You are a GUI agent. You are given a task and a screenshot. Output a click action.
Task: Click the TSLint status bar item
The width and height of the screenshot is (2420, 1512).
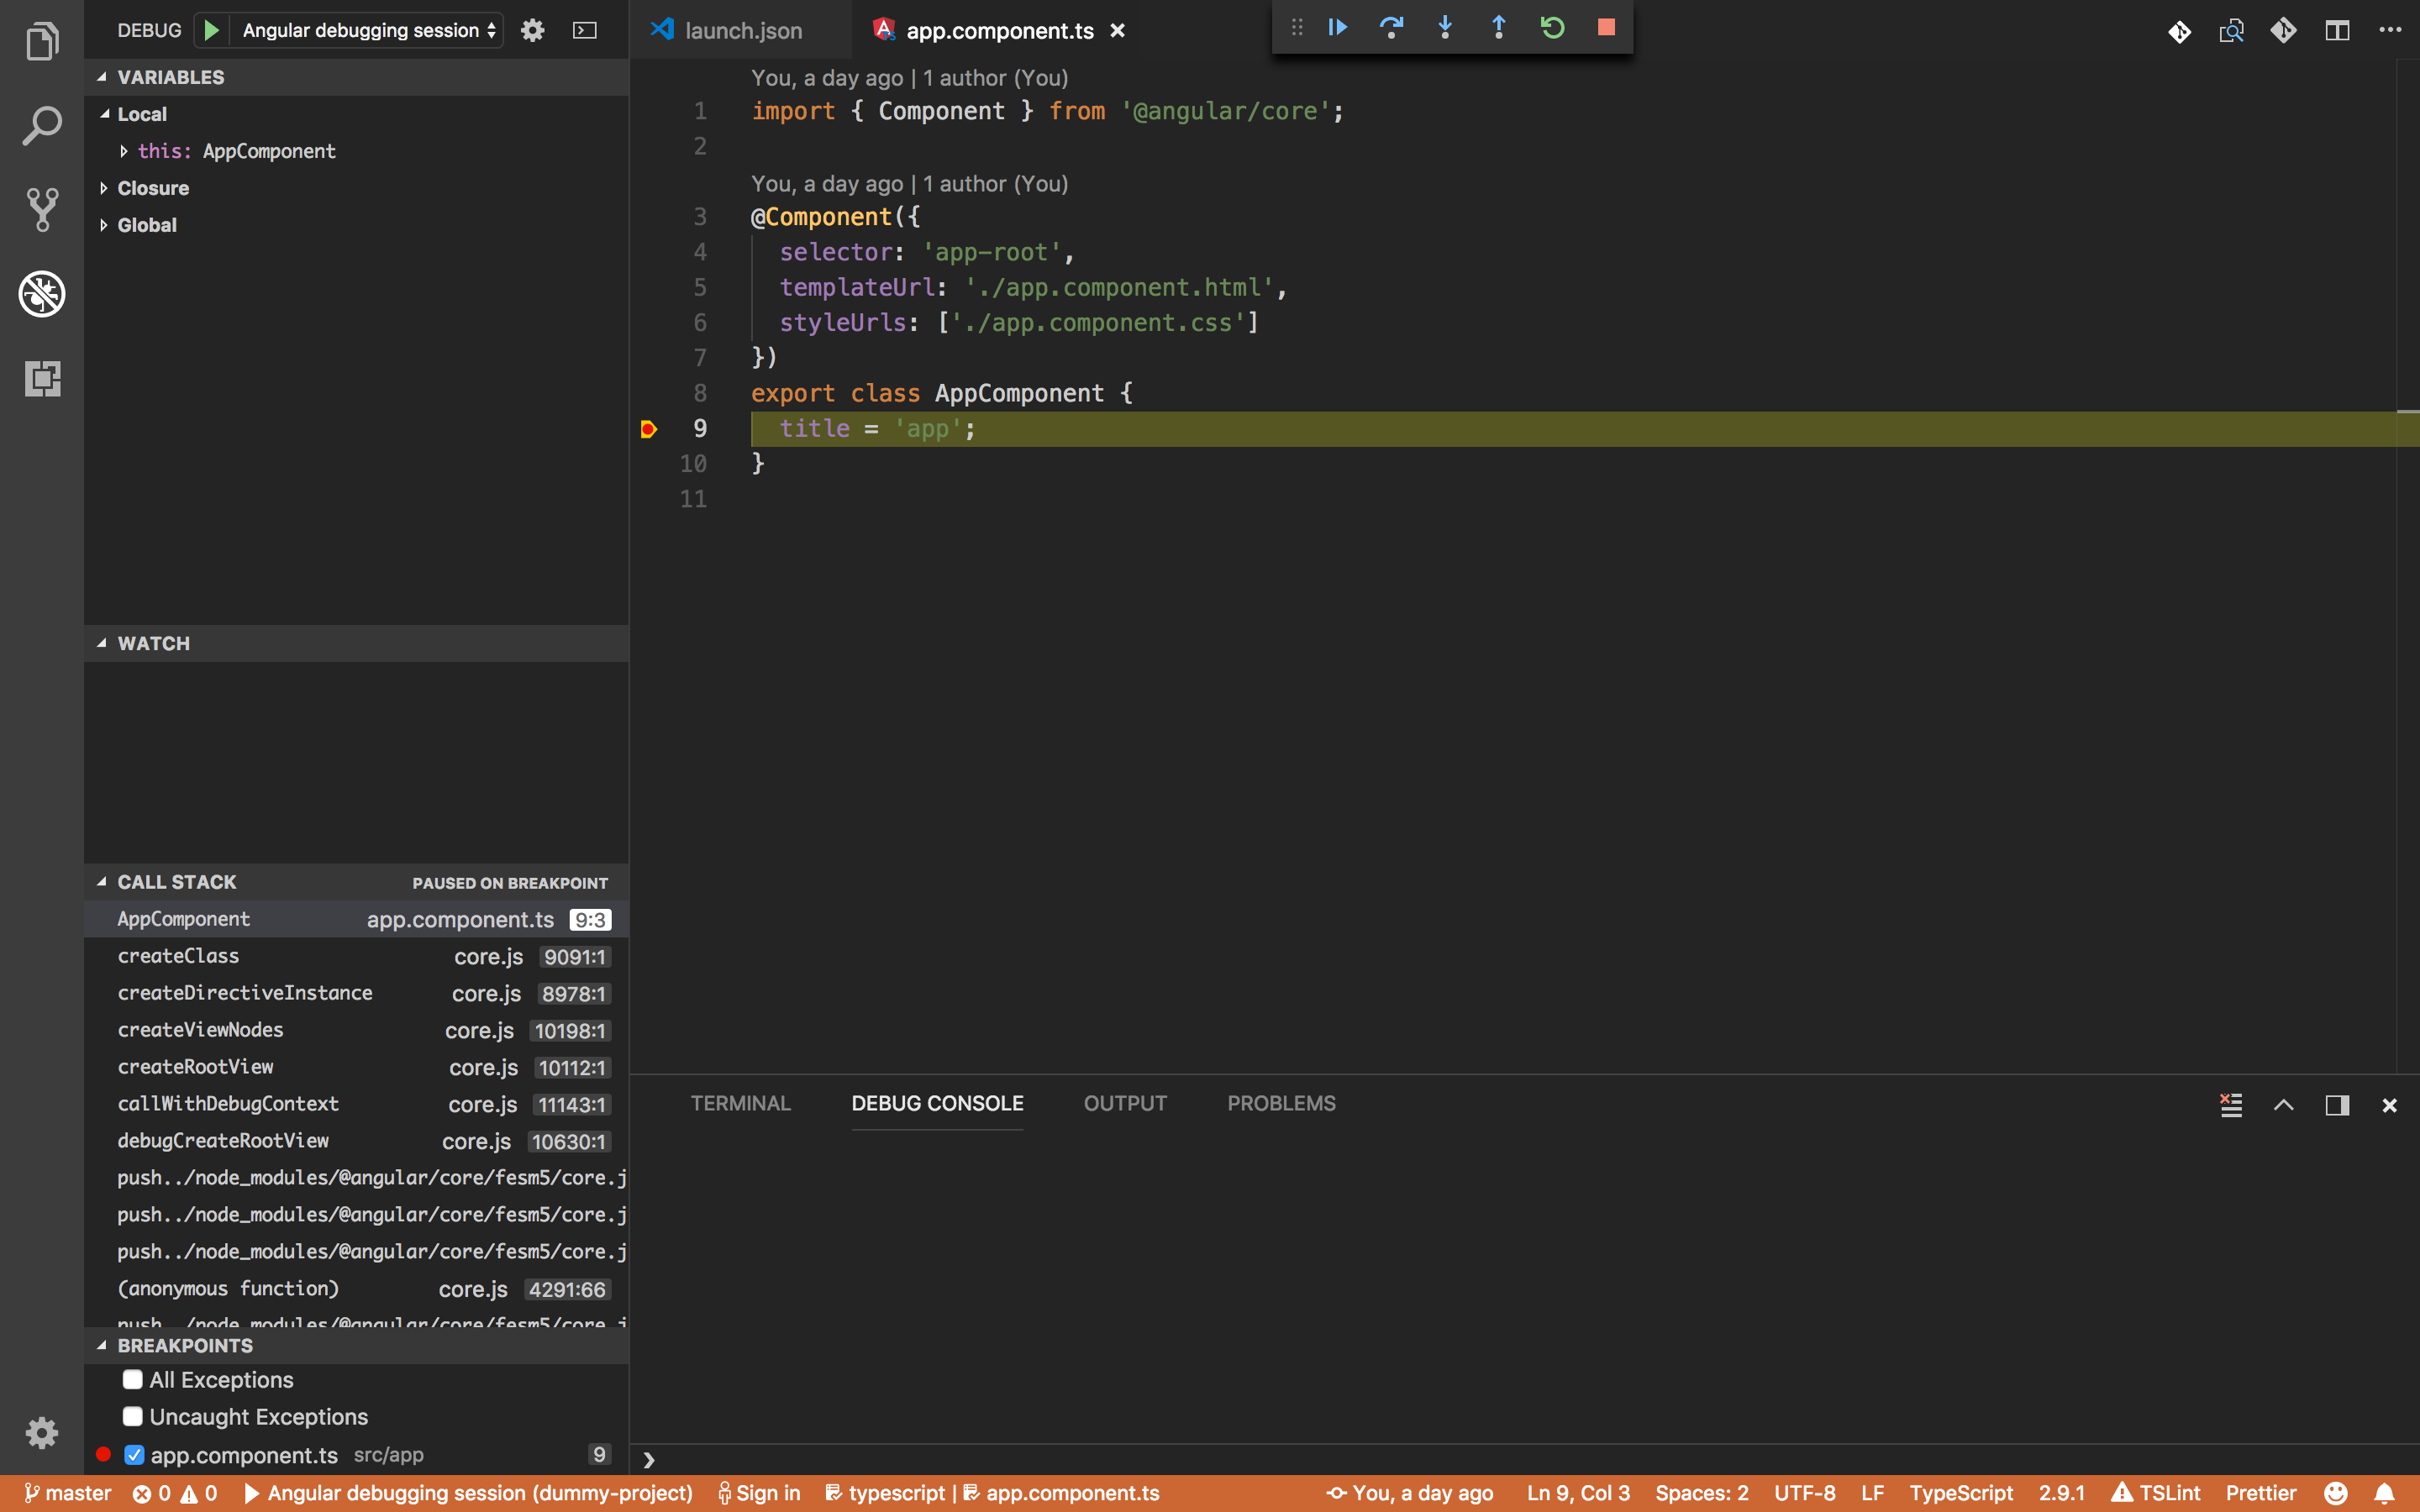tap(2155, 1493)
